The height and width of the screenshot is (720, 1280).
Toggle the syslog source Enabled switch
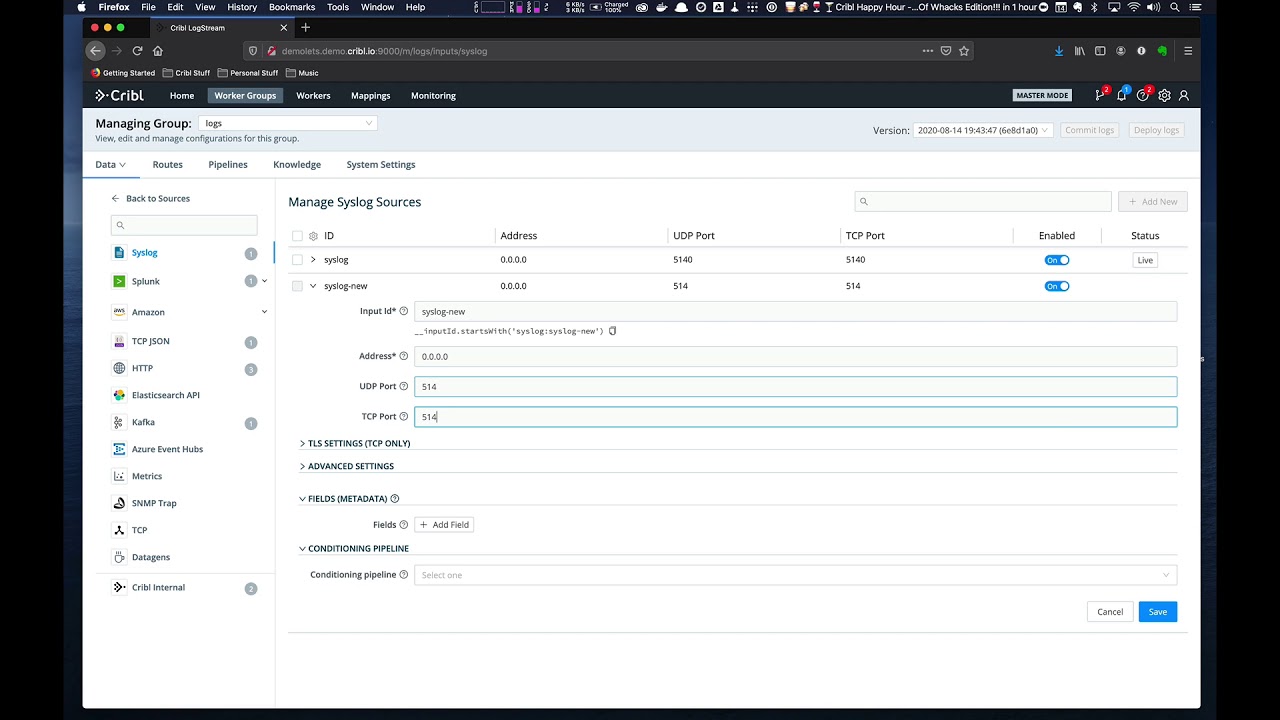tap(1057, 260)
